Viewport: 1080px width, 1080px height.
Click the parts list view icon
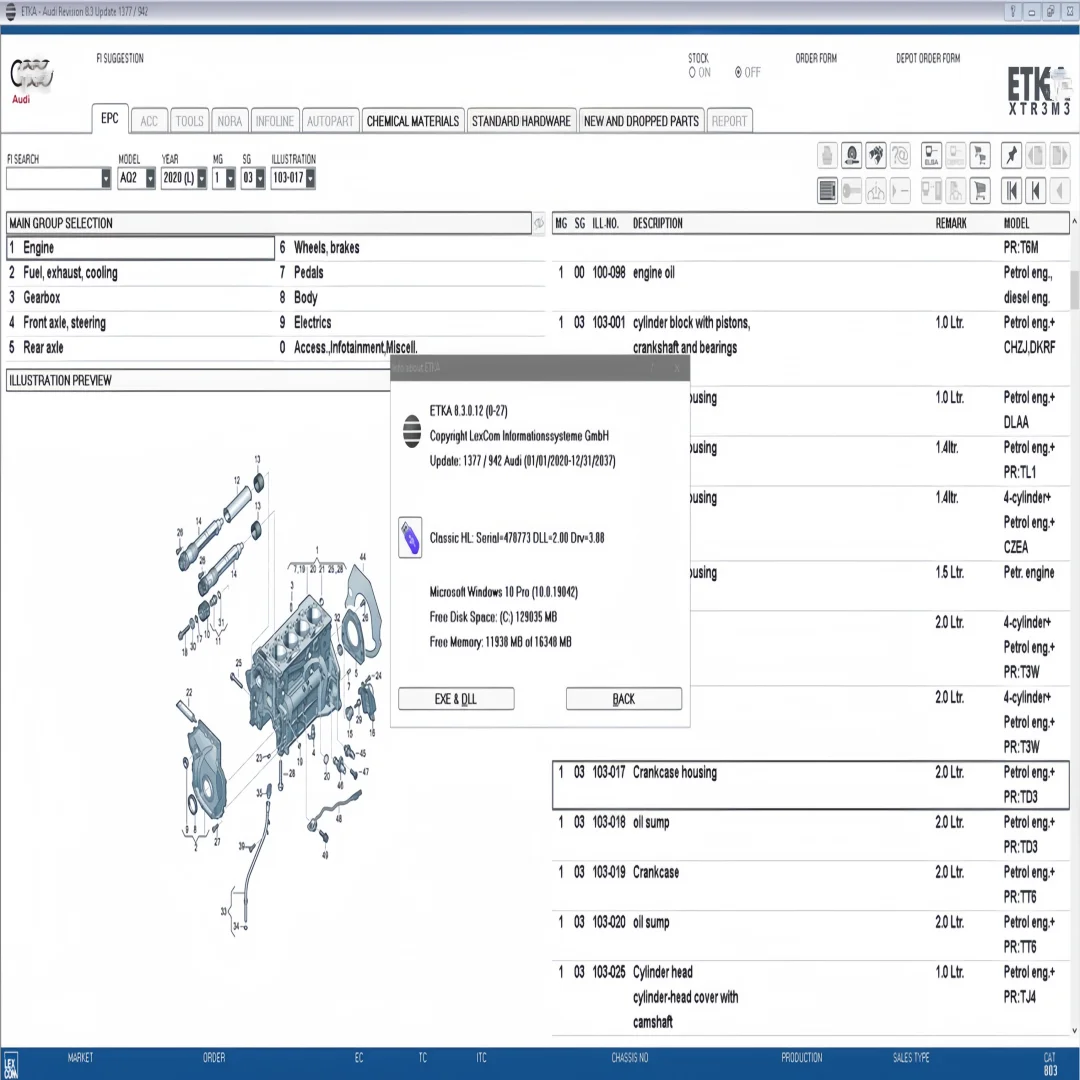[x=827, y=190]
